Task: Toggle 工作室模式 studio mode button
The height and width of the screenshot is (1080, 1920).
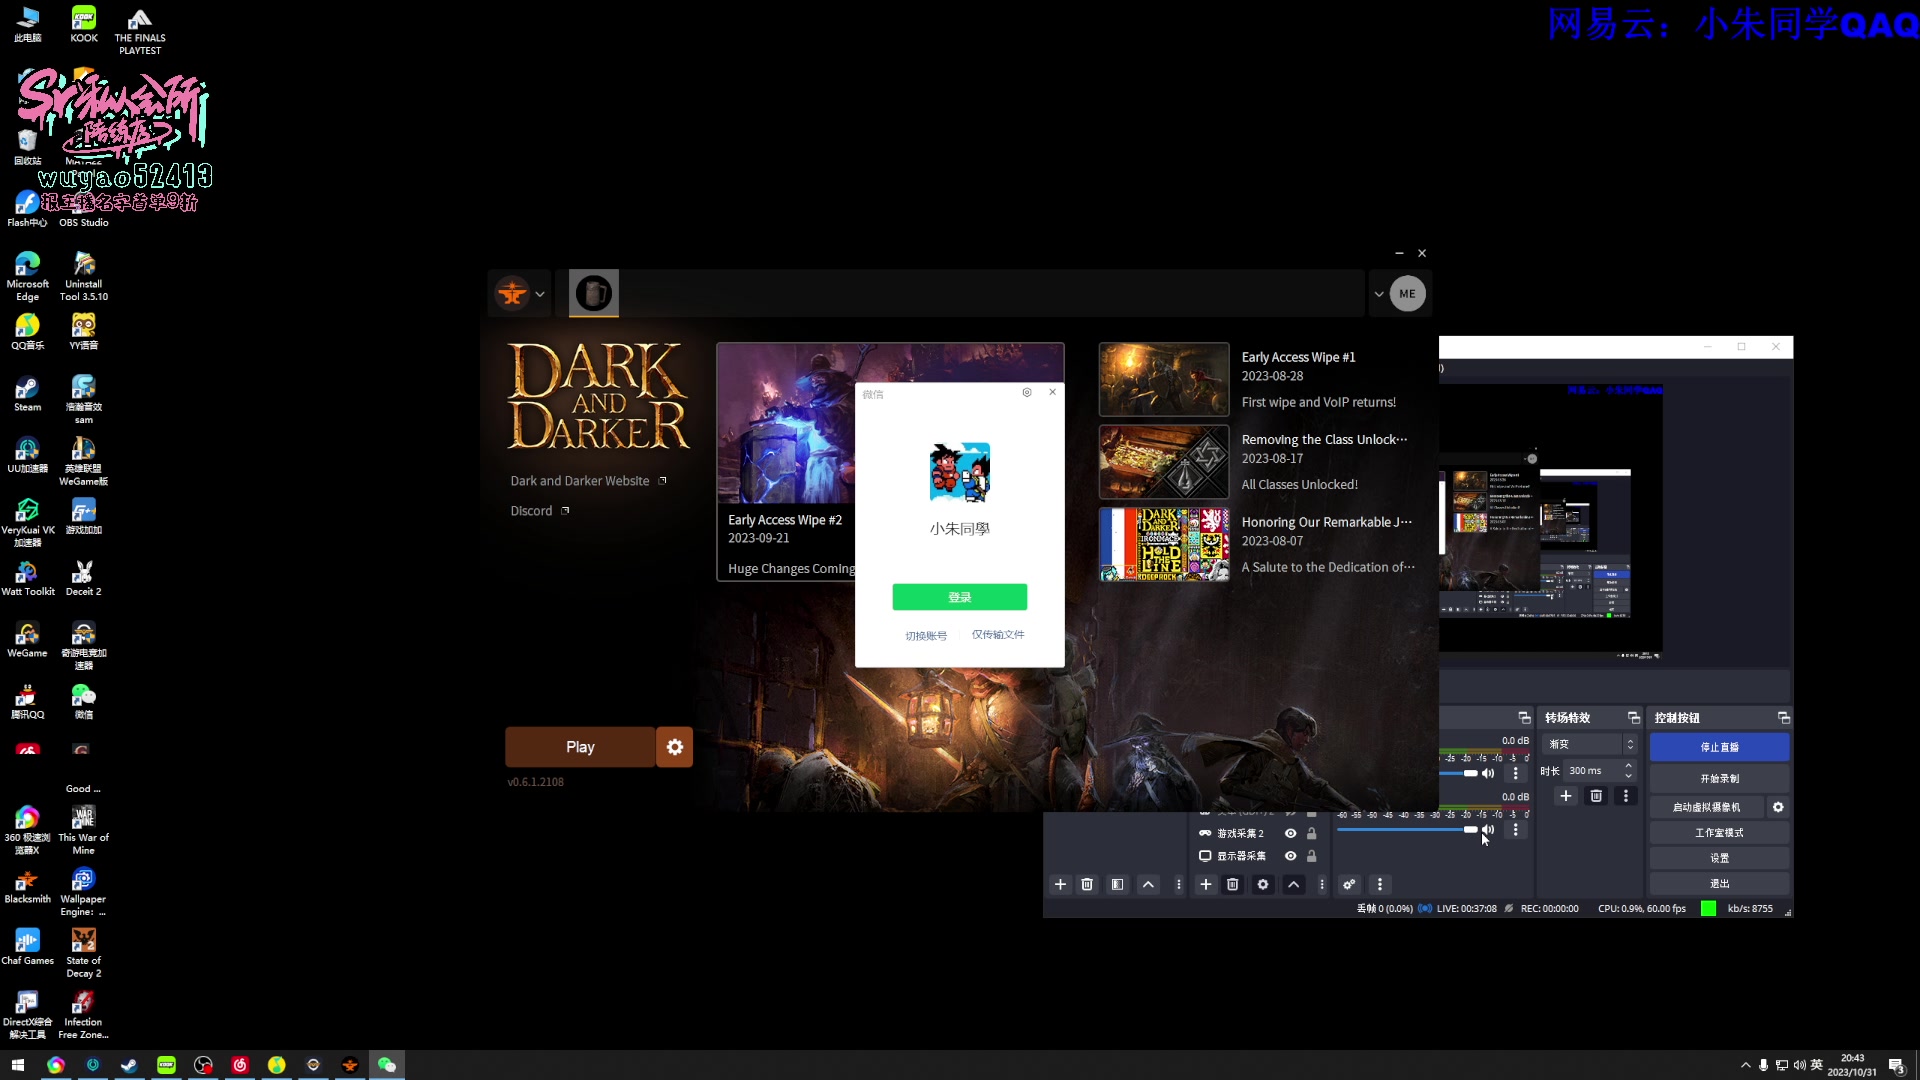Action: [x=1719, y=833]
